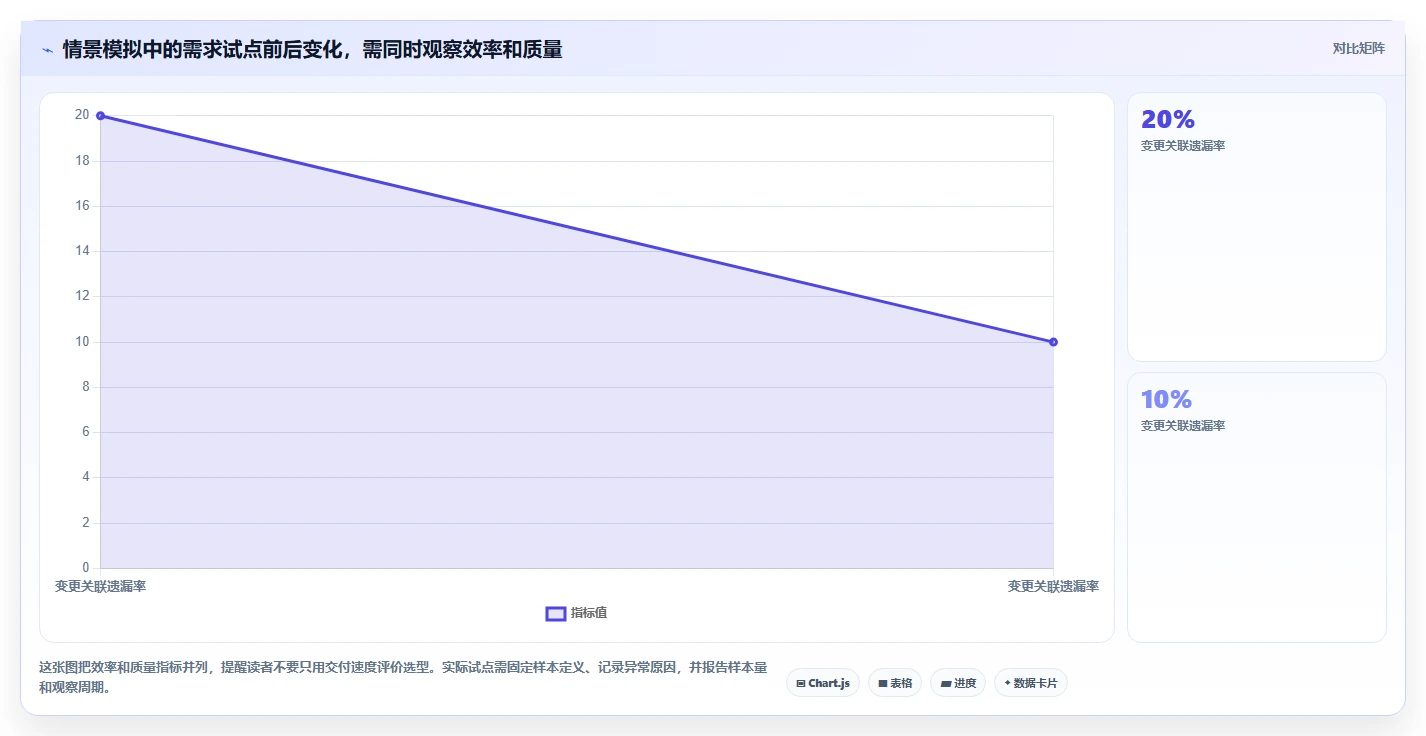Click the chart data point at value 10
1426x736 pixels.
1053,342
